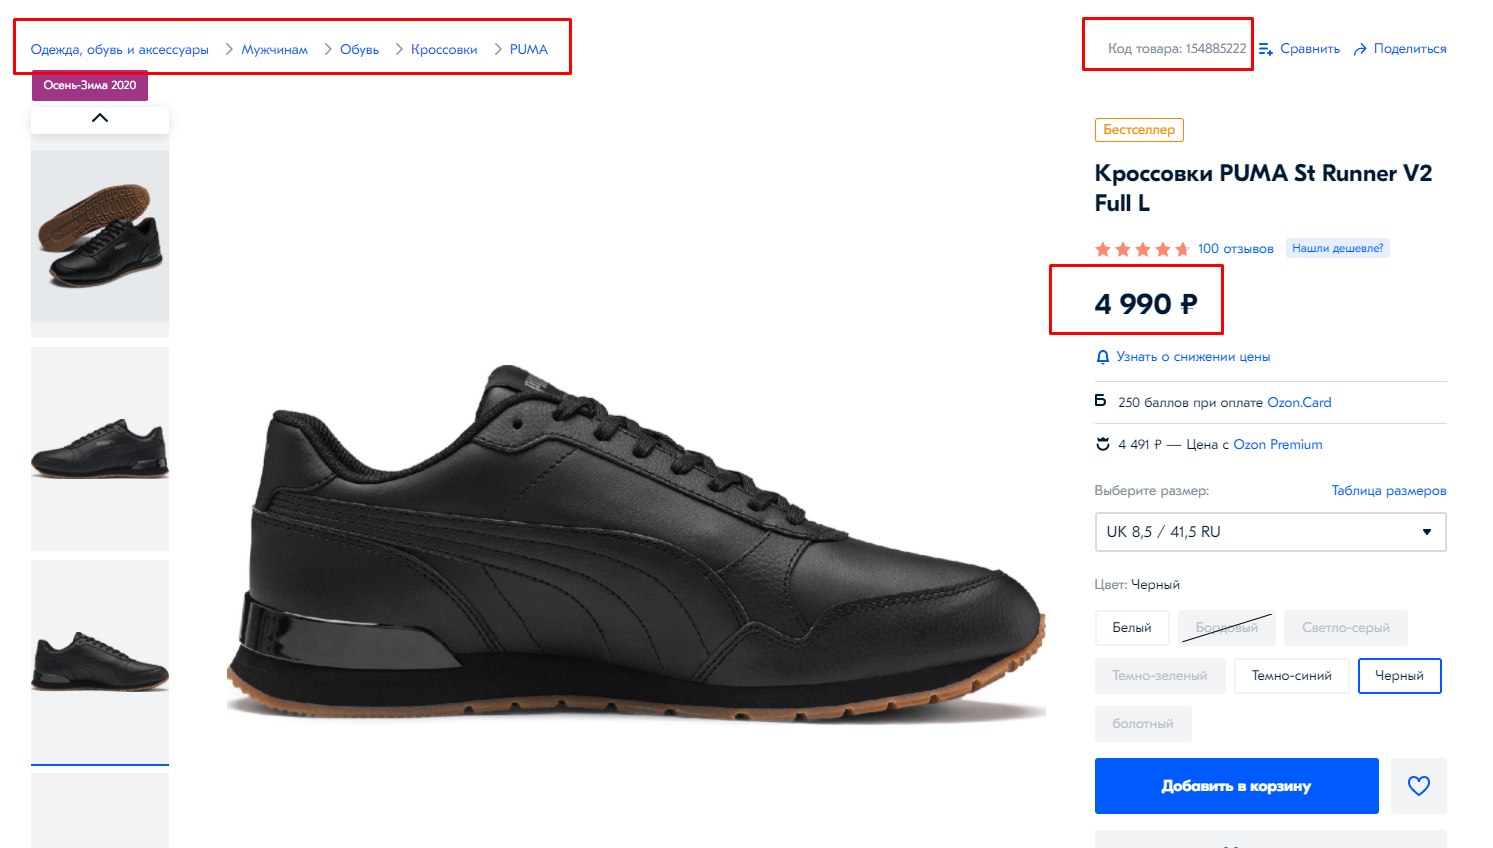Select the Белый color option
Image resolution: width=1493 pixels, height=848 pixels.
1132,628
